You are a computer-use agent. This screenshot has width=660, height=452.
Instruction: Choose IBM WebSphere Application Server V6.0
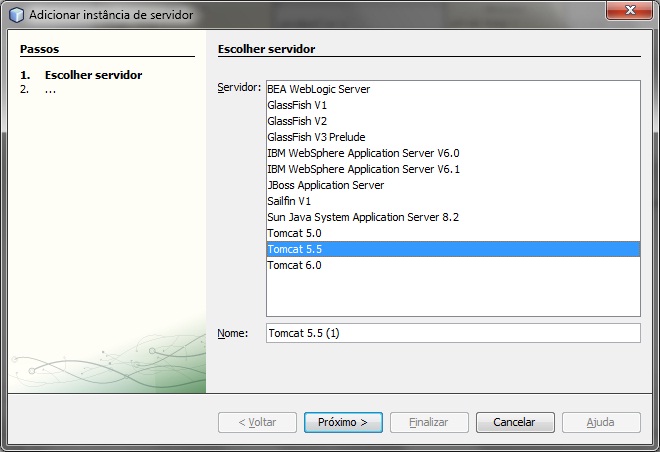453,153
